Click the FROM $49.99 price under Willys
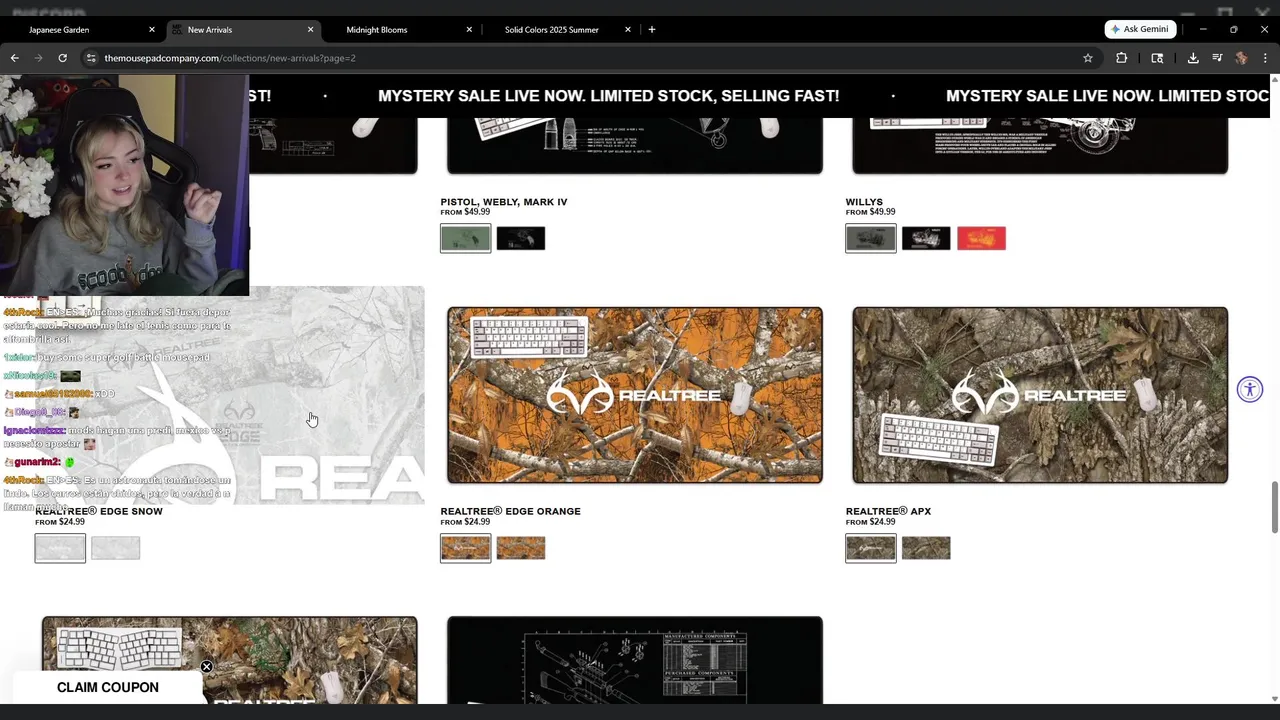This screenshot has height=720, width=1280. (870, 212)
